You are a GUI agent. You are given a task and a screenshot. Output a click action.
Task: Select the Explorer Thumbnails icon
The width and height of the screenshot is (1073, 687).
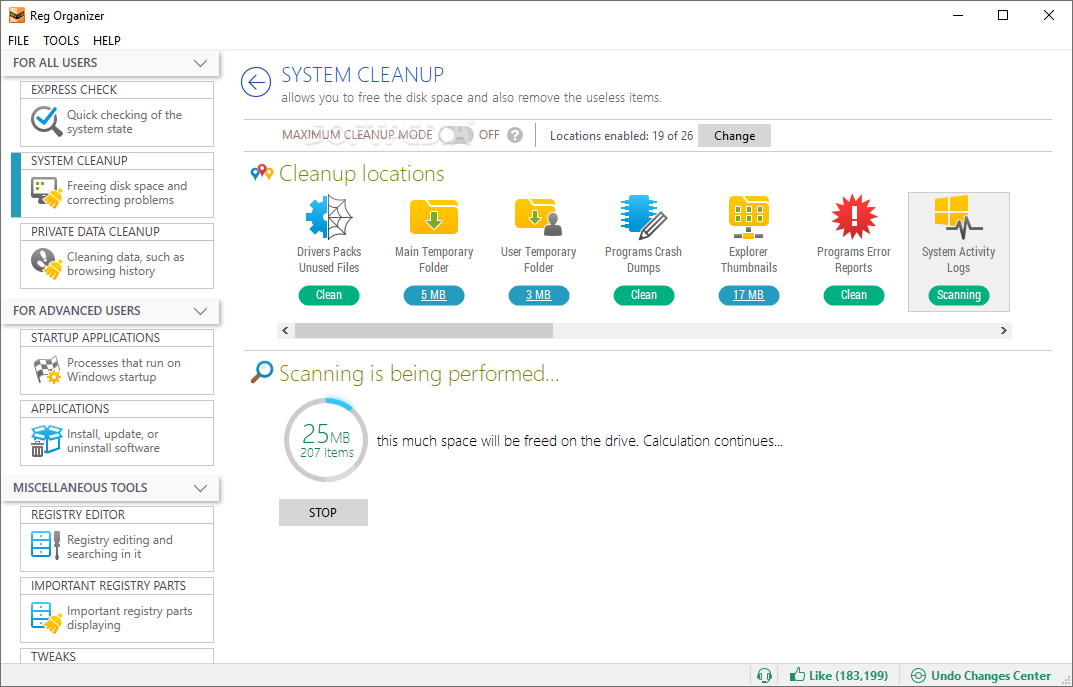[749, 217]
